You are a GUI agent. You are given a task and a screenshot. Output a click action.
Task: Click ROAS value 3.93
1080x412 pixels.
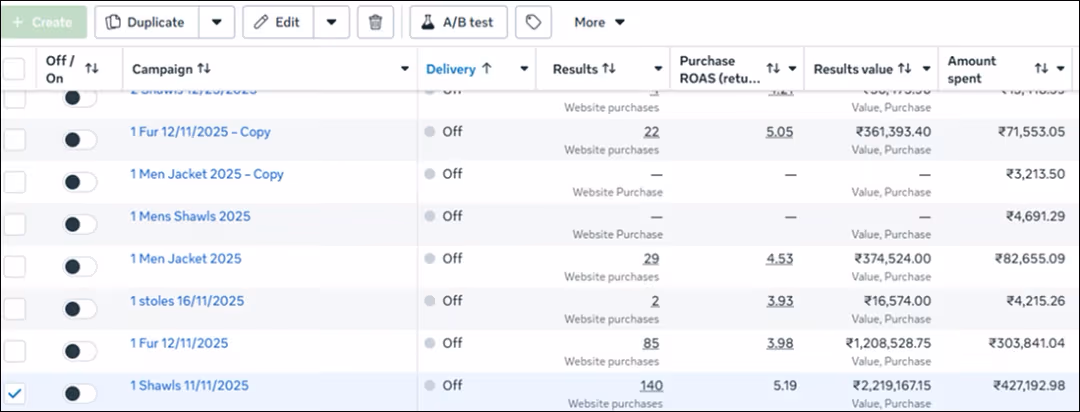pos(780,301)
